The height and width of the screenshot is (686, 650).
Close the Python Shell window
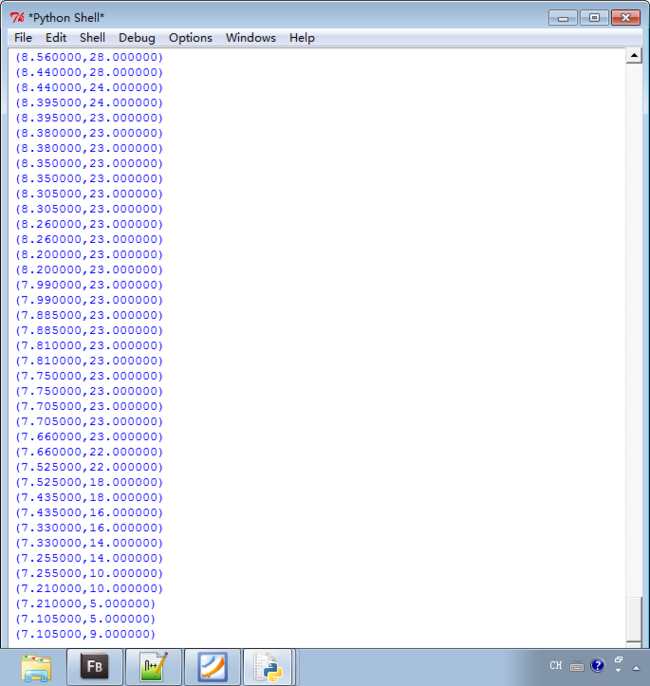coord(626,18)
